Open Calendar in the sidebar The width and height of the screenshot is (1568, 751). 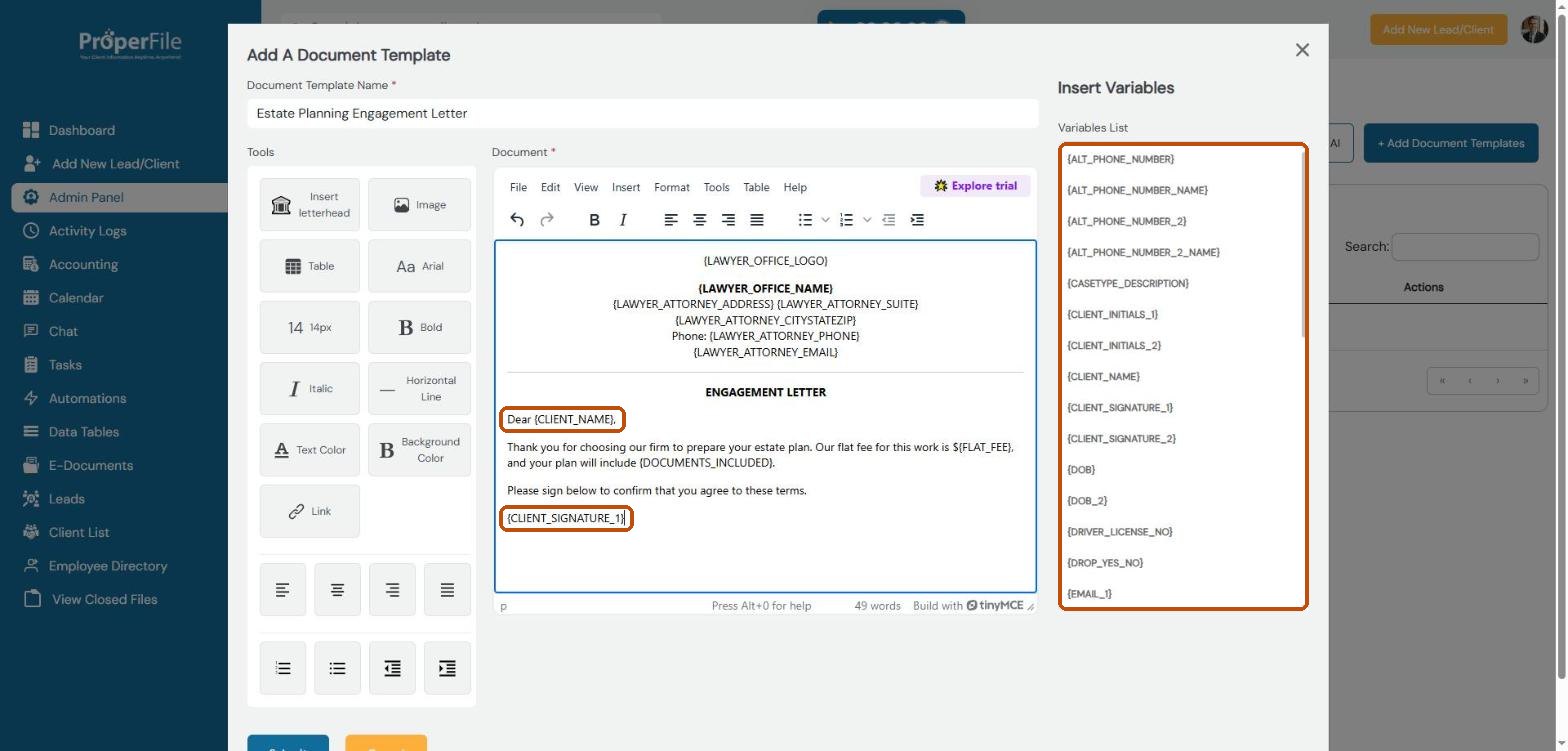(x=76, y=298)
